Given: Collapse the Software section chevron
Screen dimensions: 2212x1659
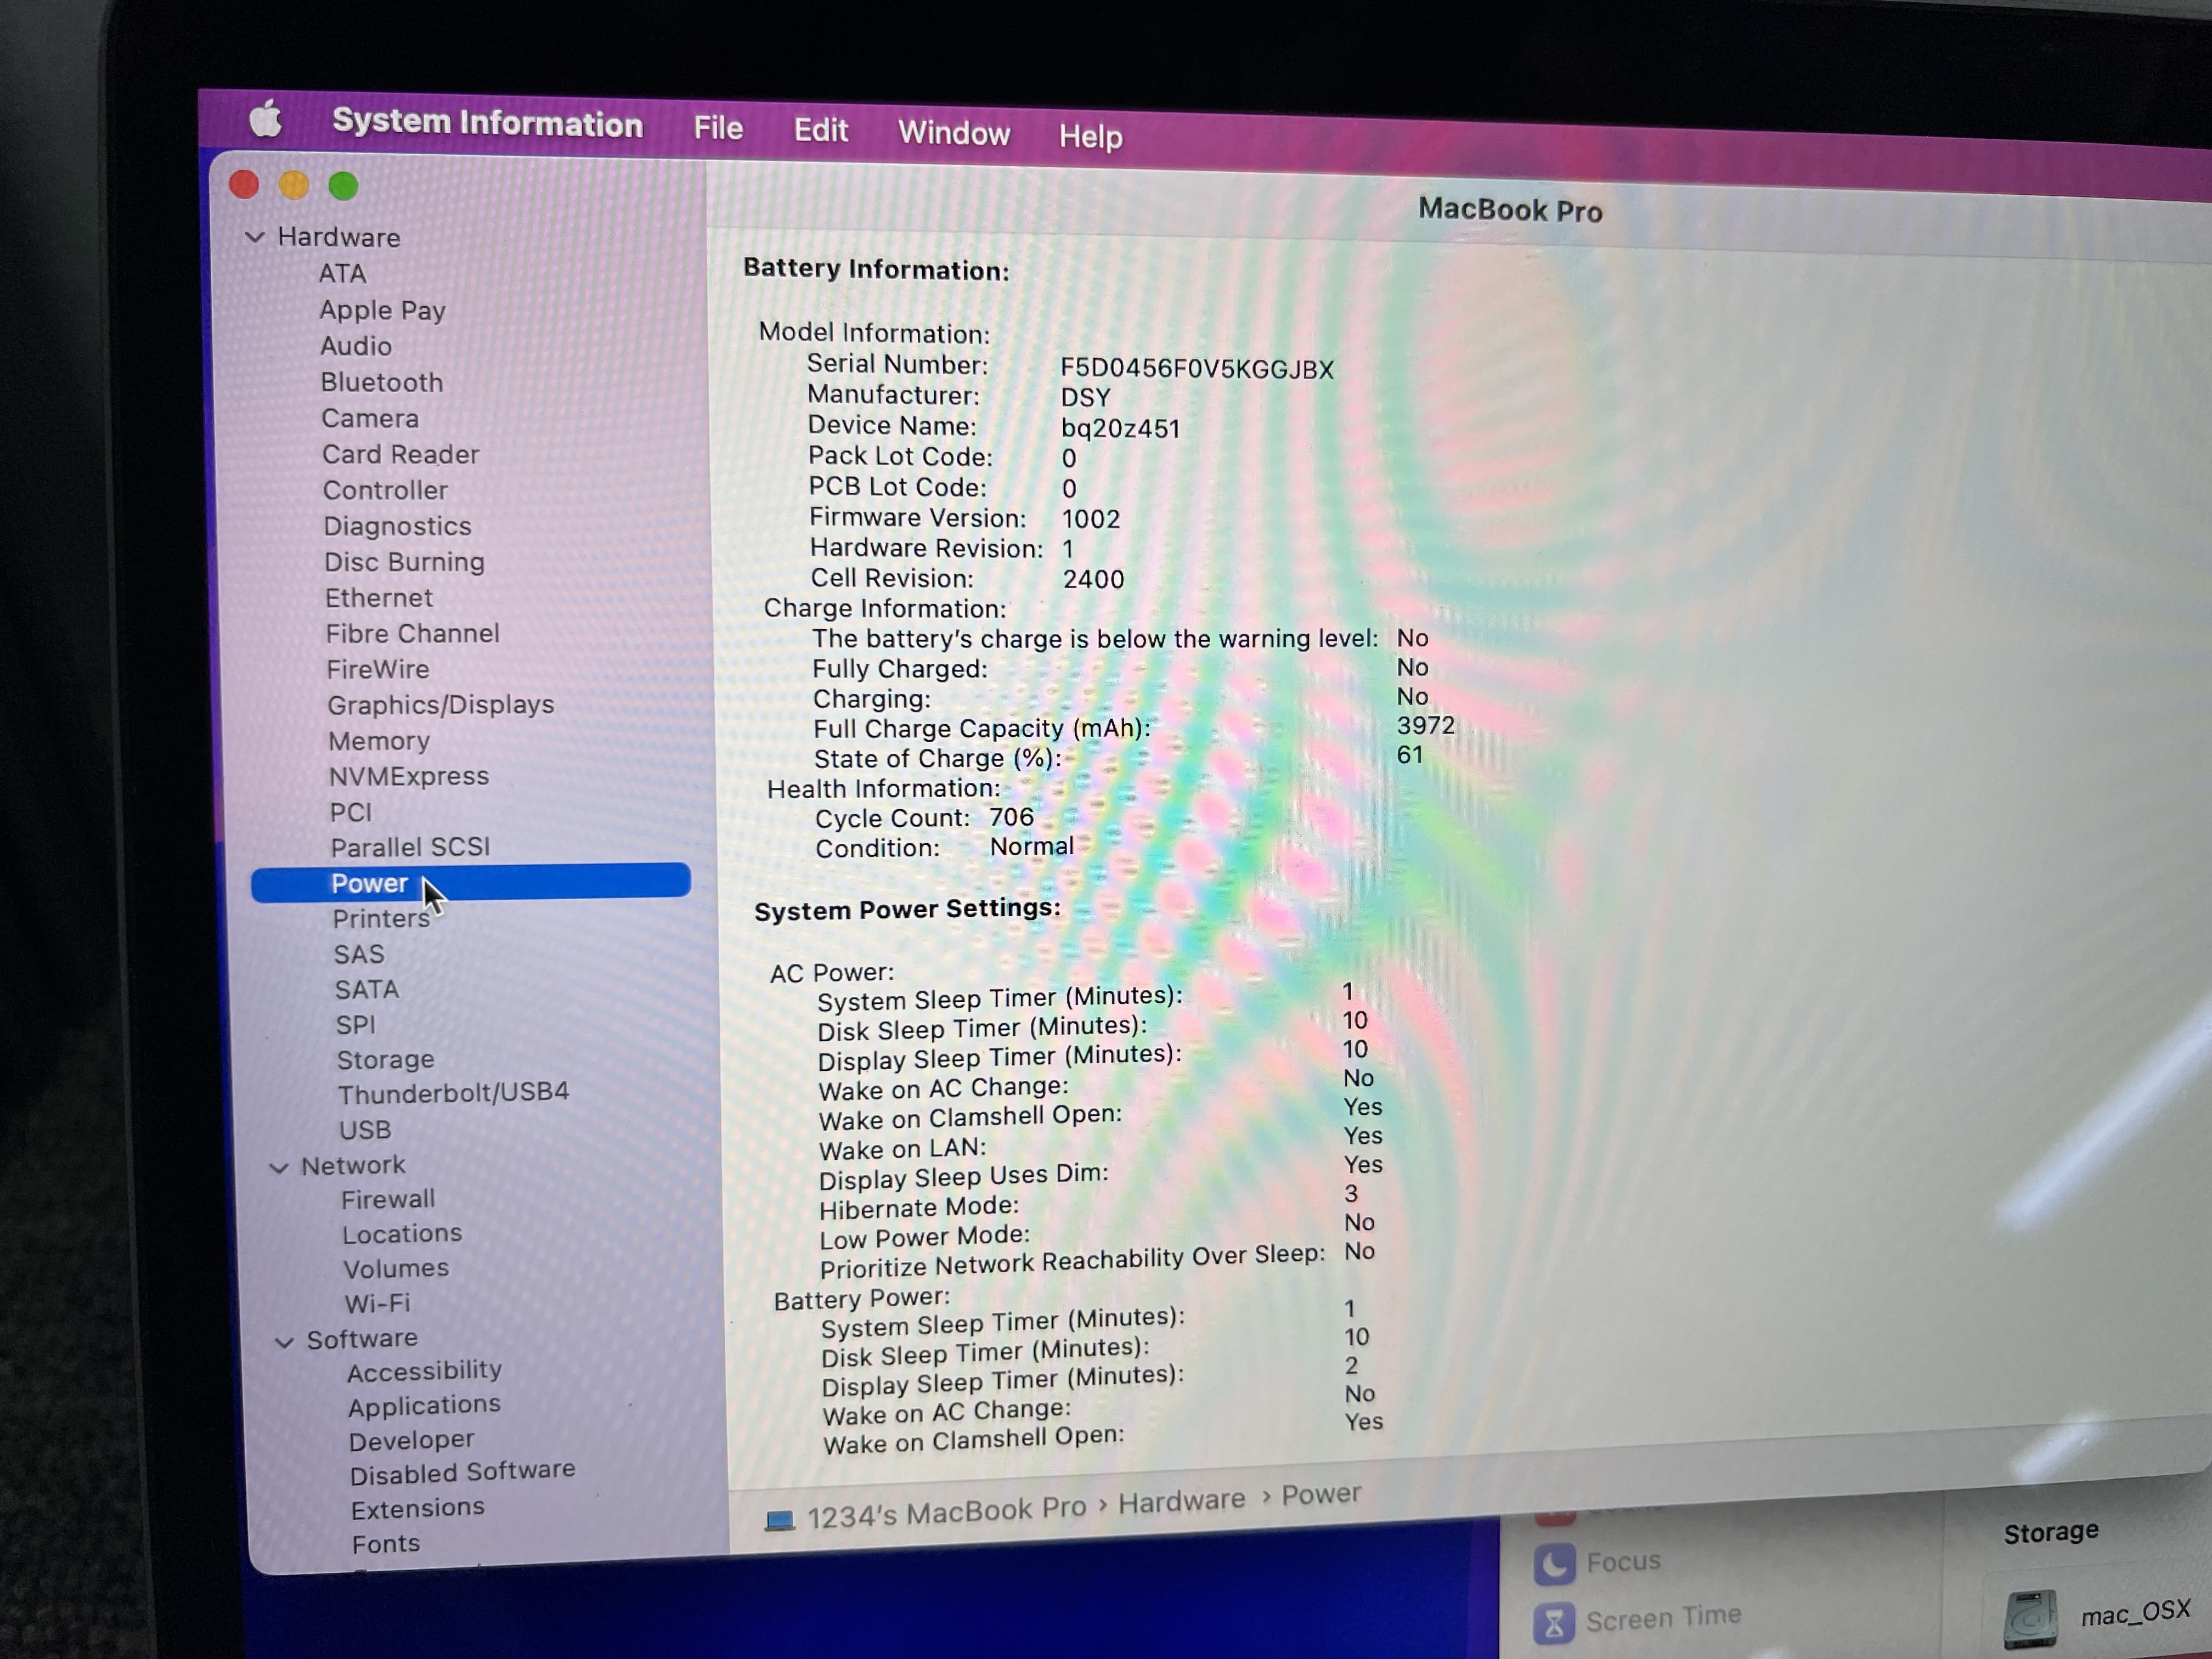Looking at the screenshot, I should click(284, 1342).
